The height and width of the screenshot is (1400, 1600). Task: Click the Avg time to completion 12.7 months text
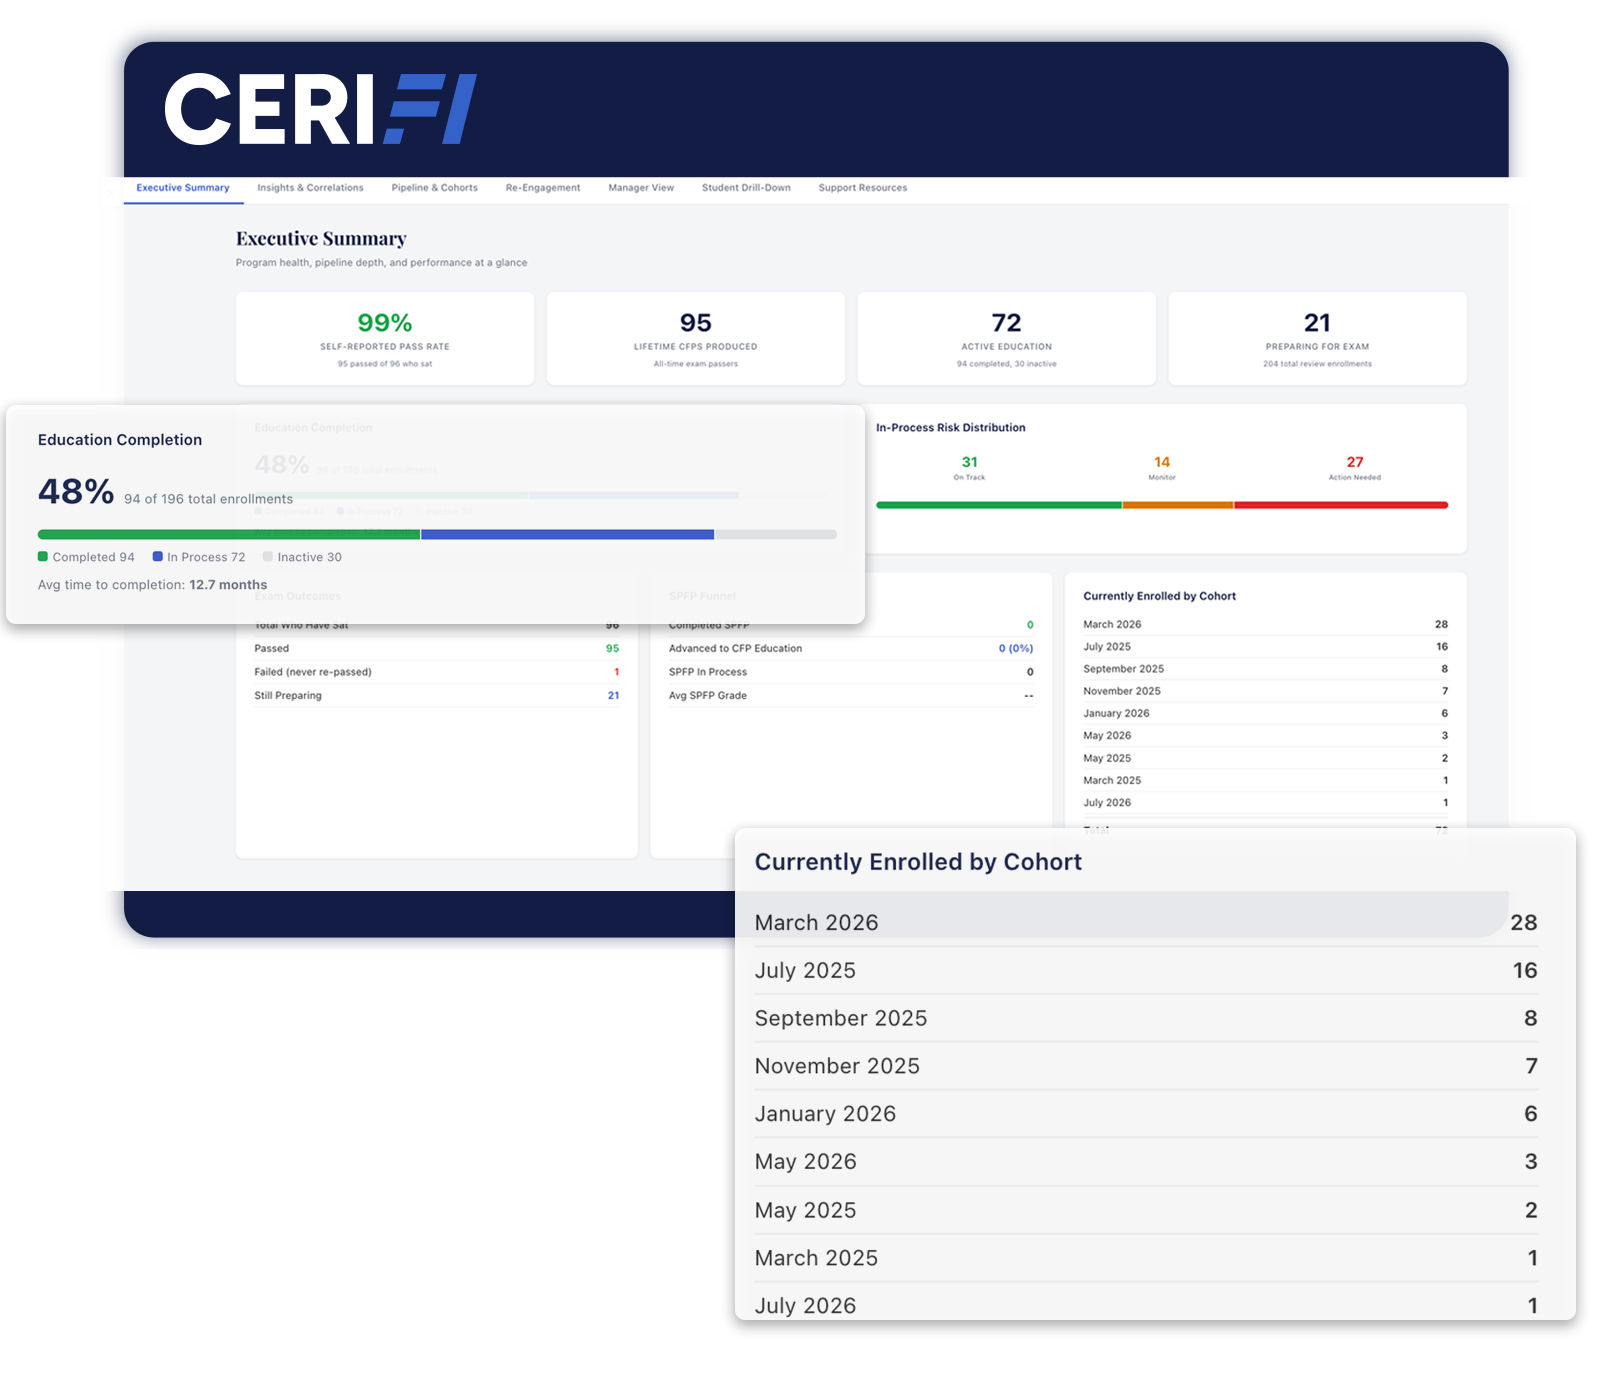pyautogui.click(x=153, y=585)
